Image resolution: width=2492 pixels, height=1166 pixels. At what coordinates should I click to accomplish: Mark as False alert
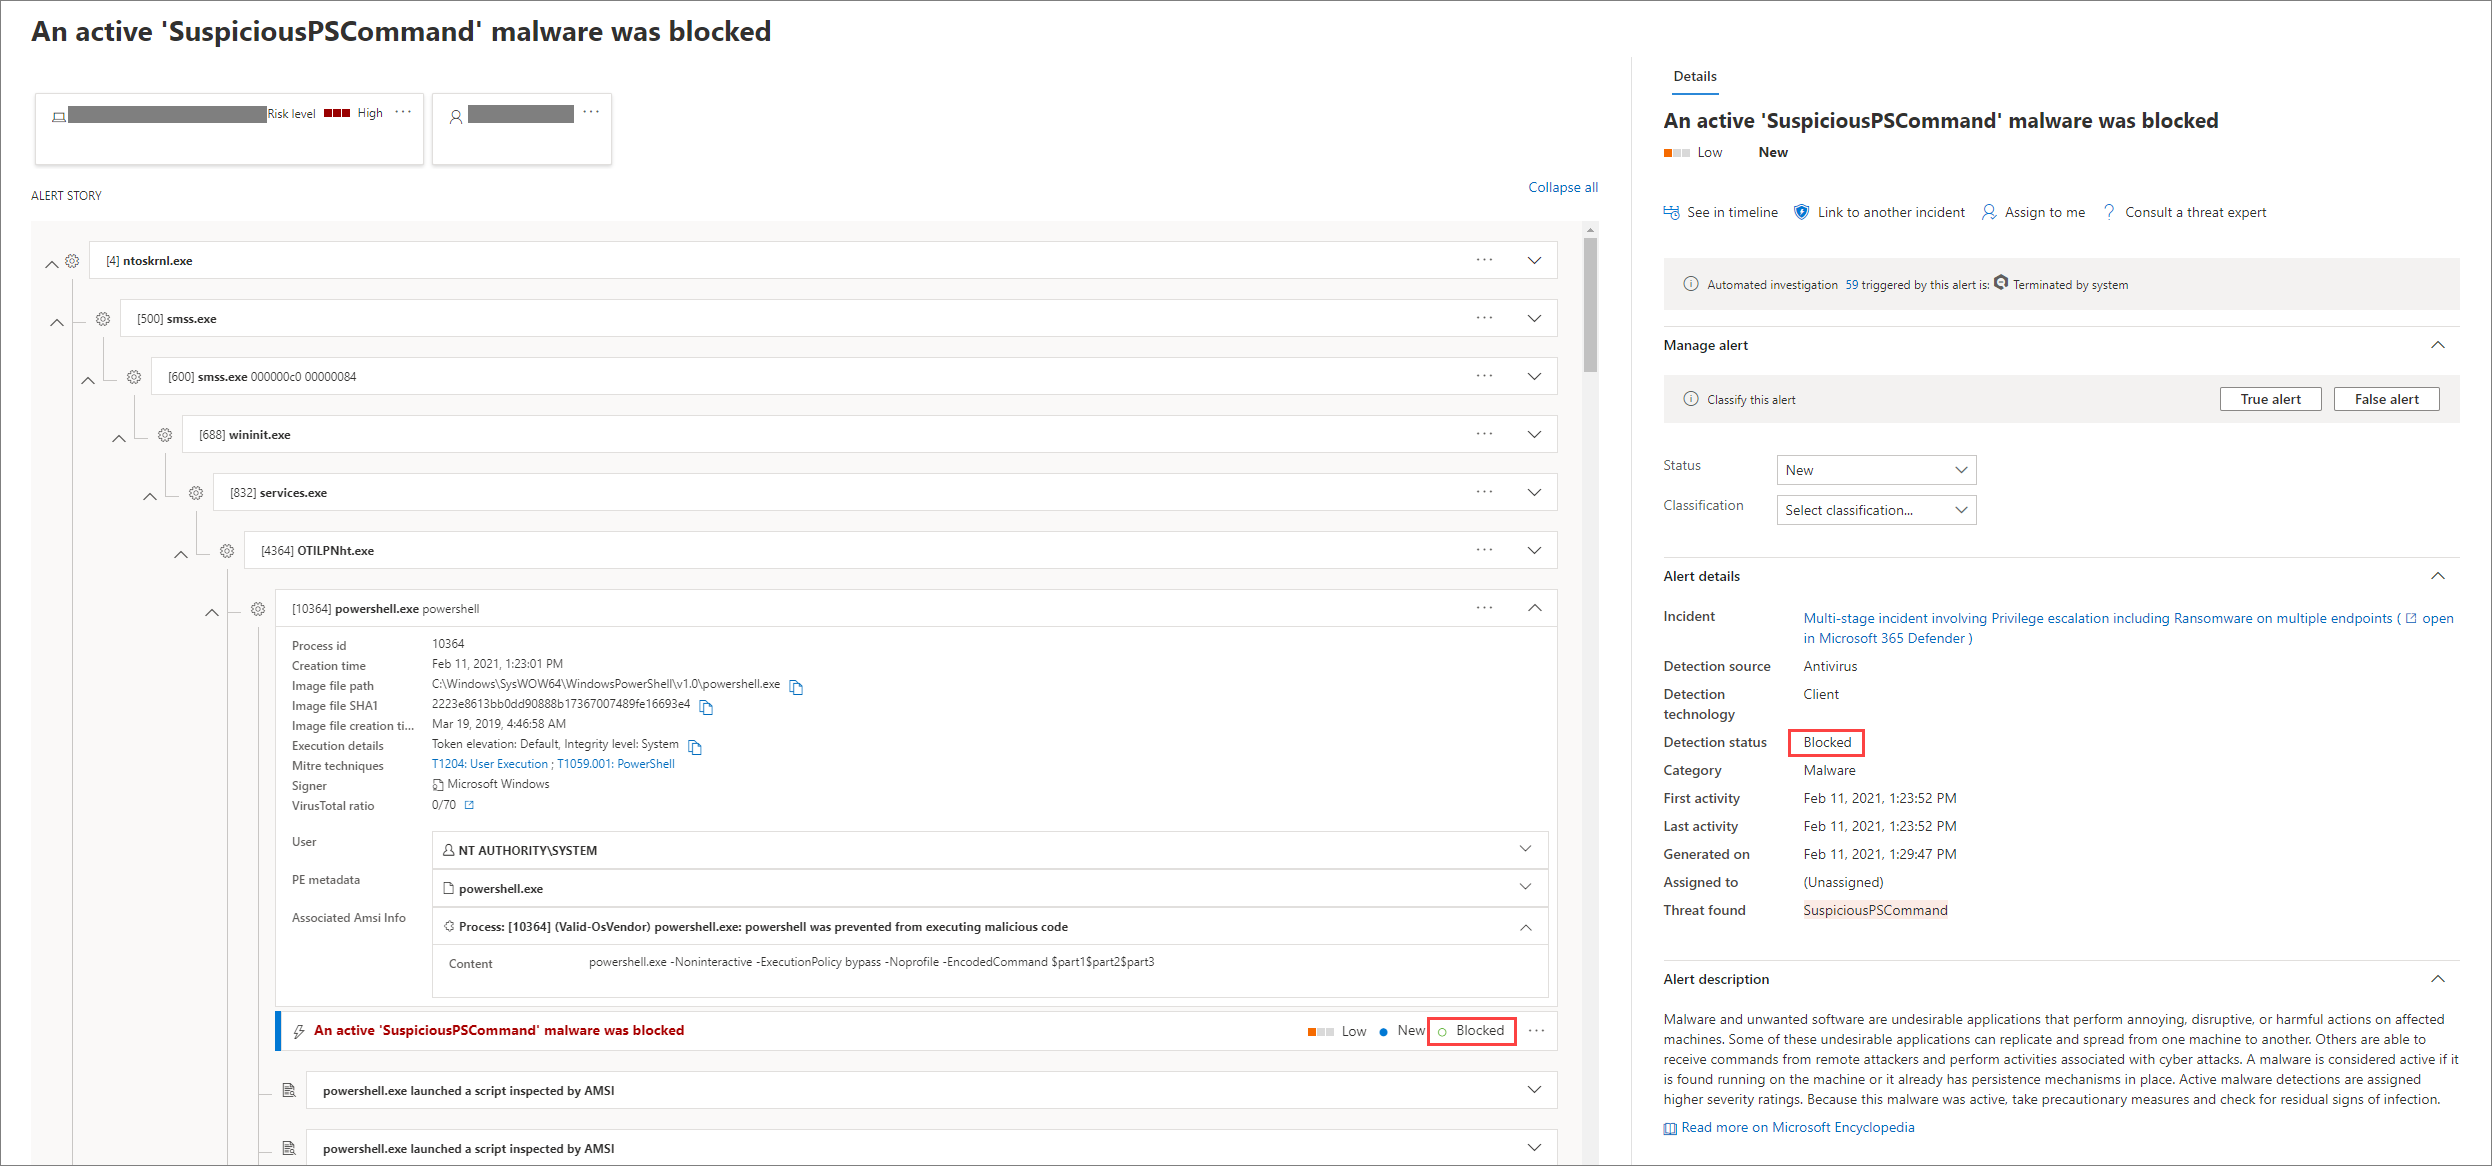click(x=2386, y=399)
